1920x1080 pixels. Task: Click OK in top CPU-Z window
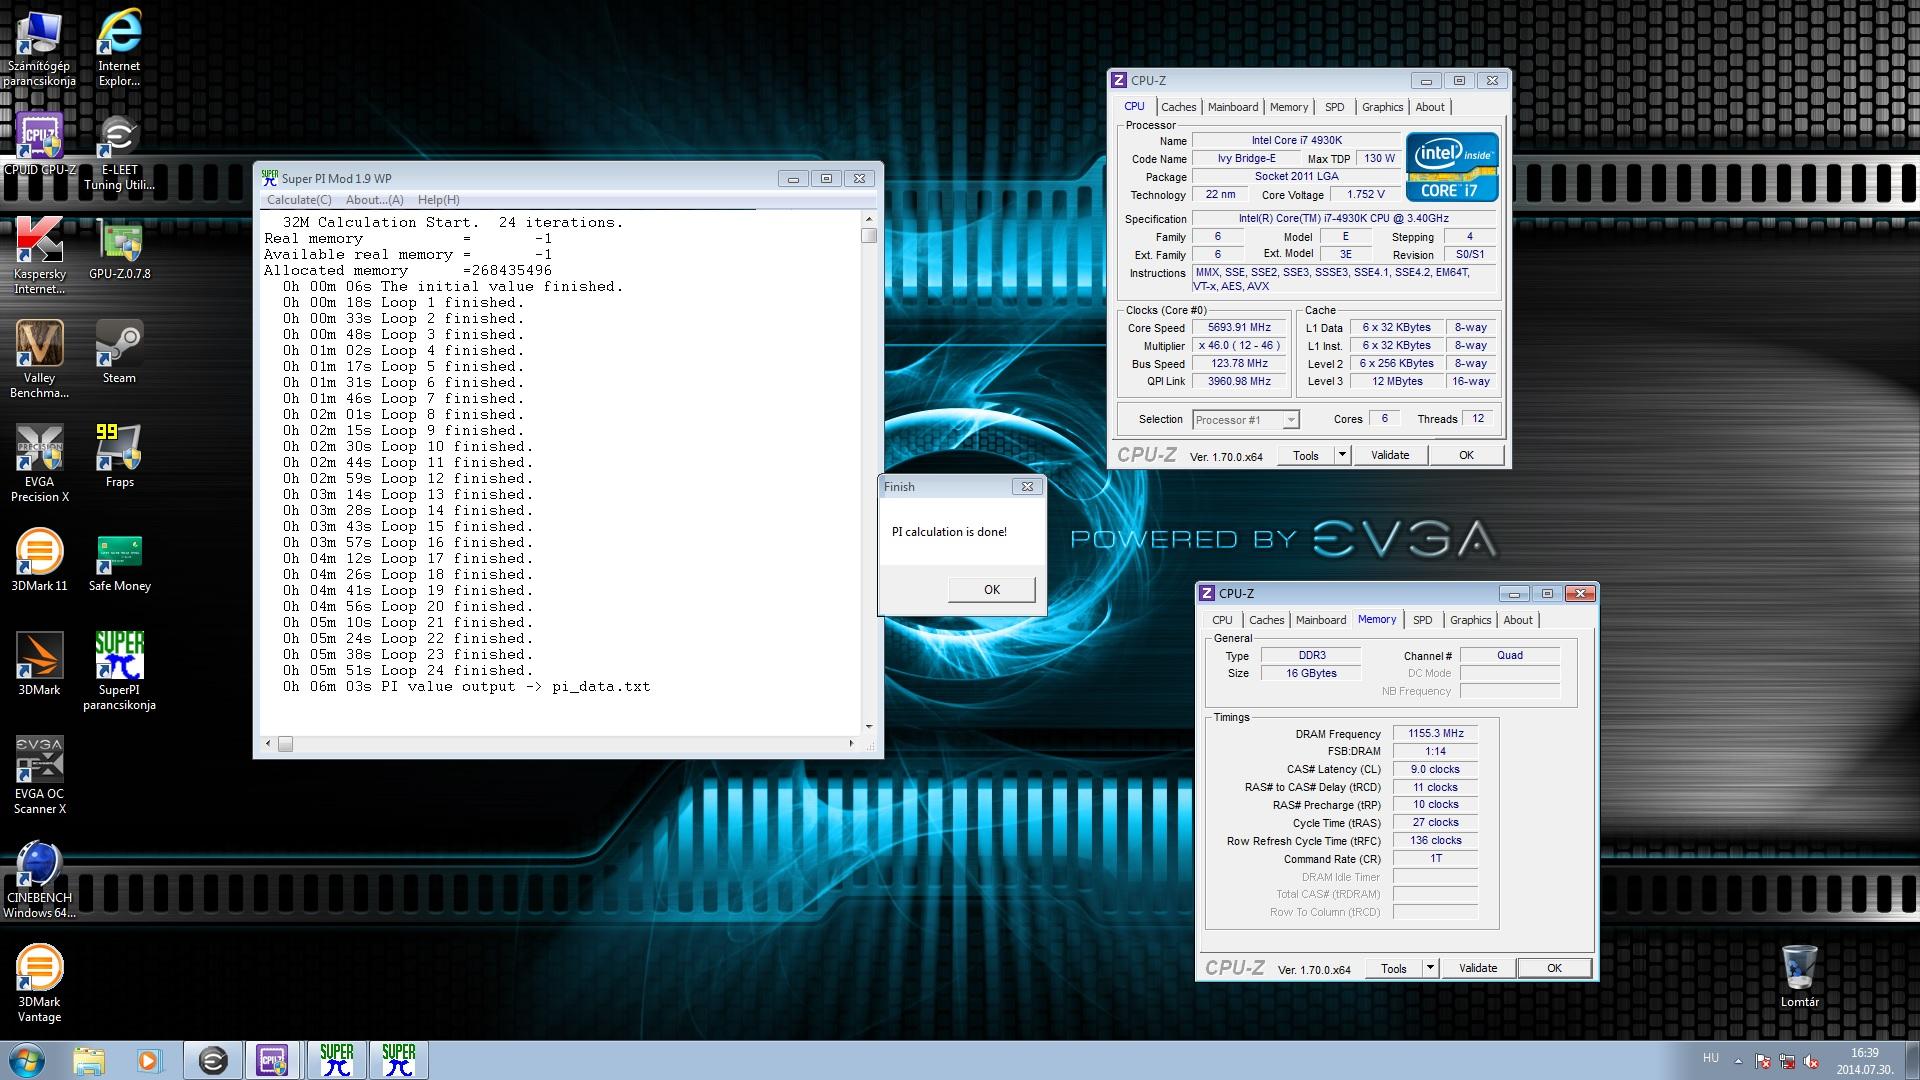1466,455
